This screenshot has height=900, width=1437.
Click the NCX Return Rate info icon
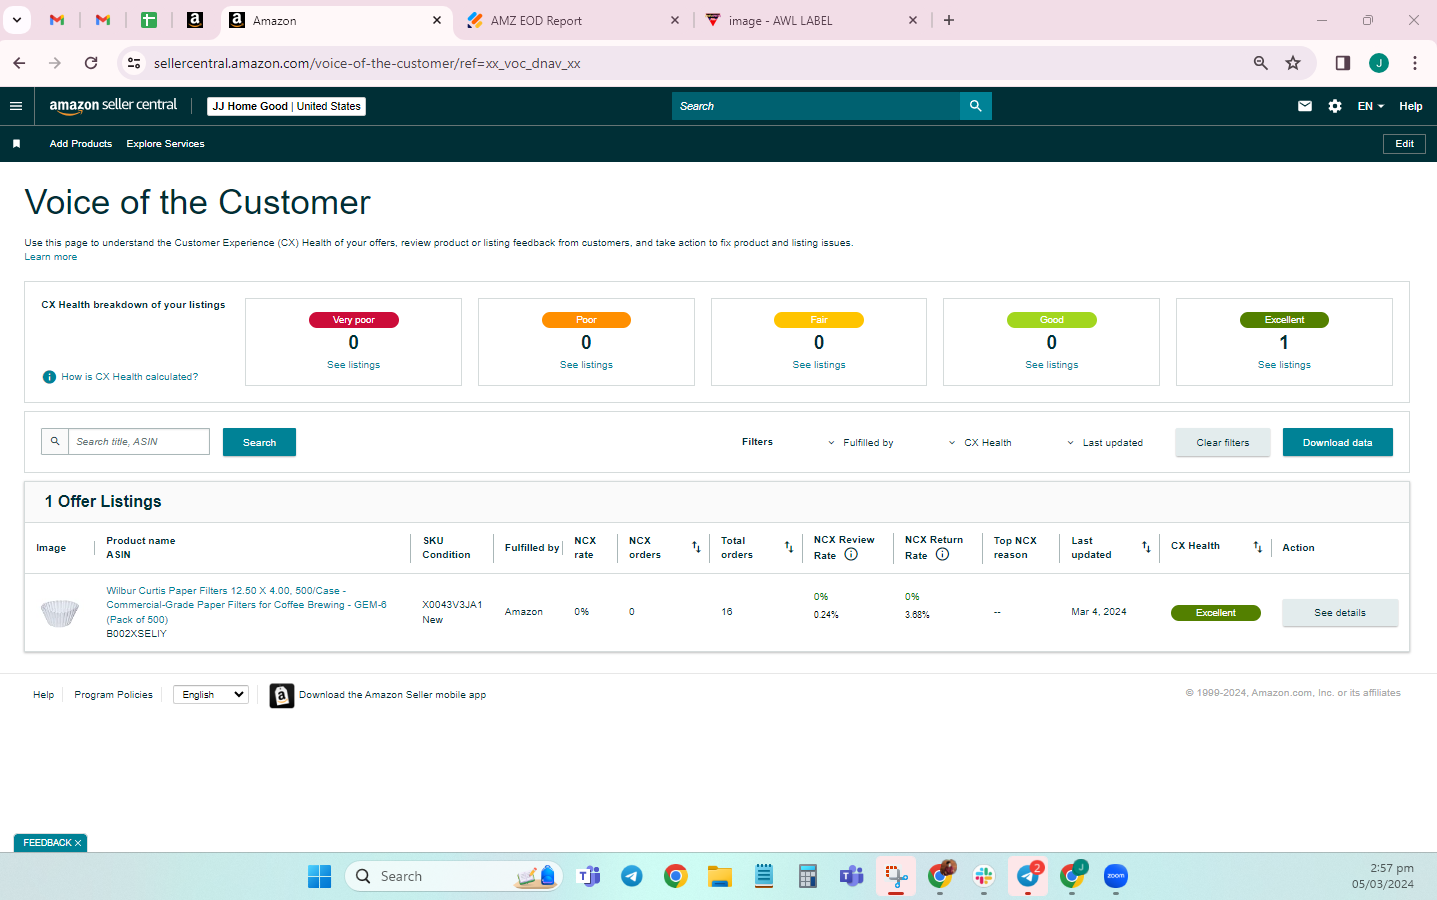pos(942,554)
